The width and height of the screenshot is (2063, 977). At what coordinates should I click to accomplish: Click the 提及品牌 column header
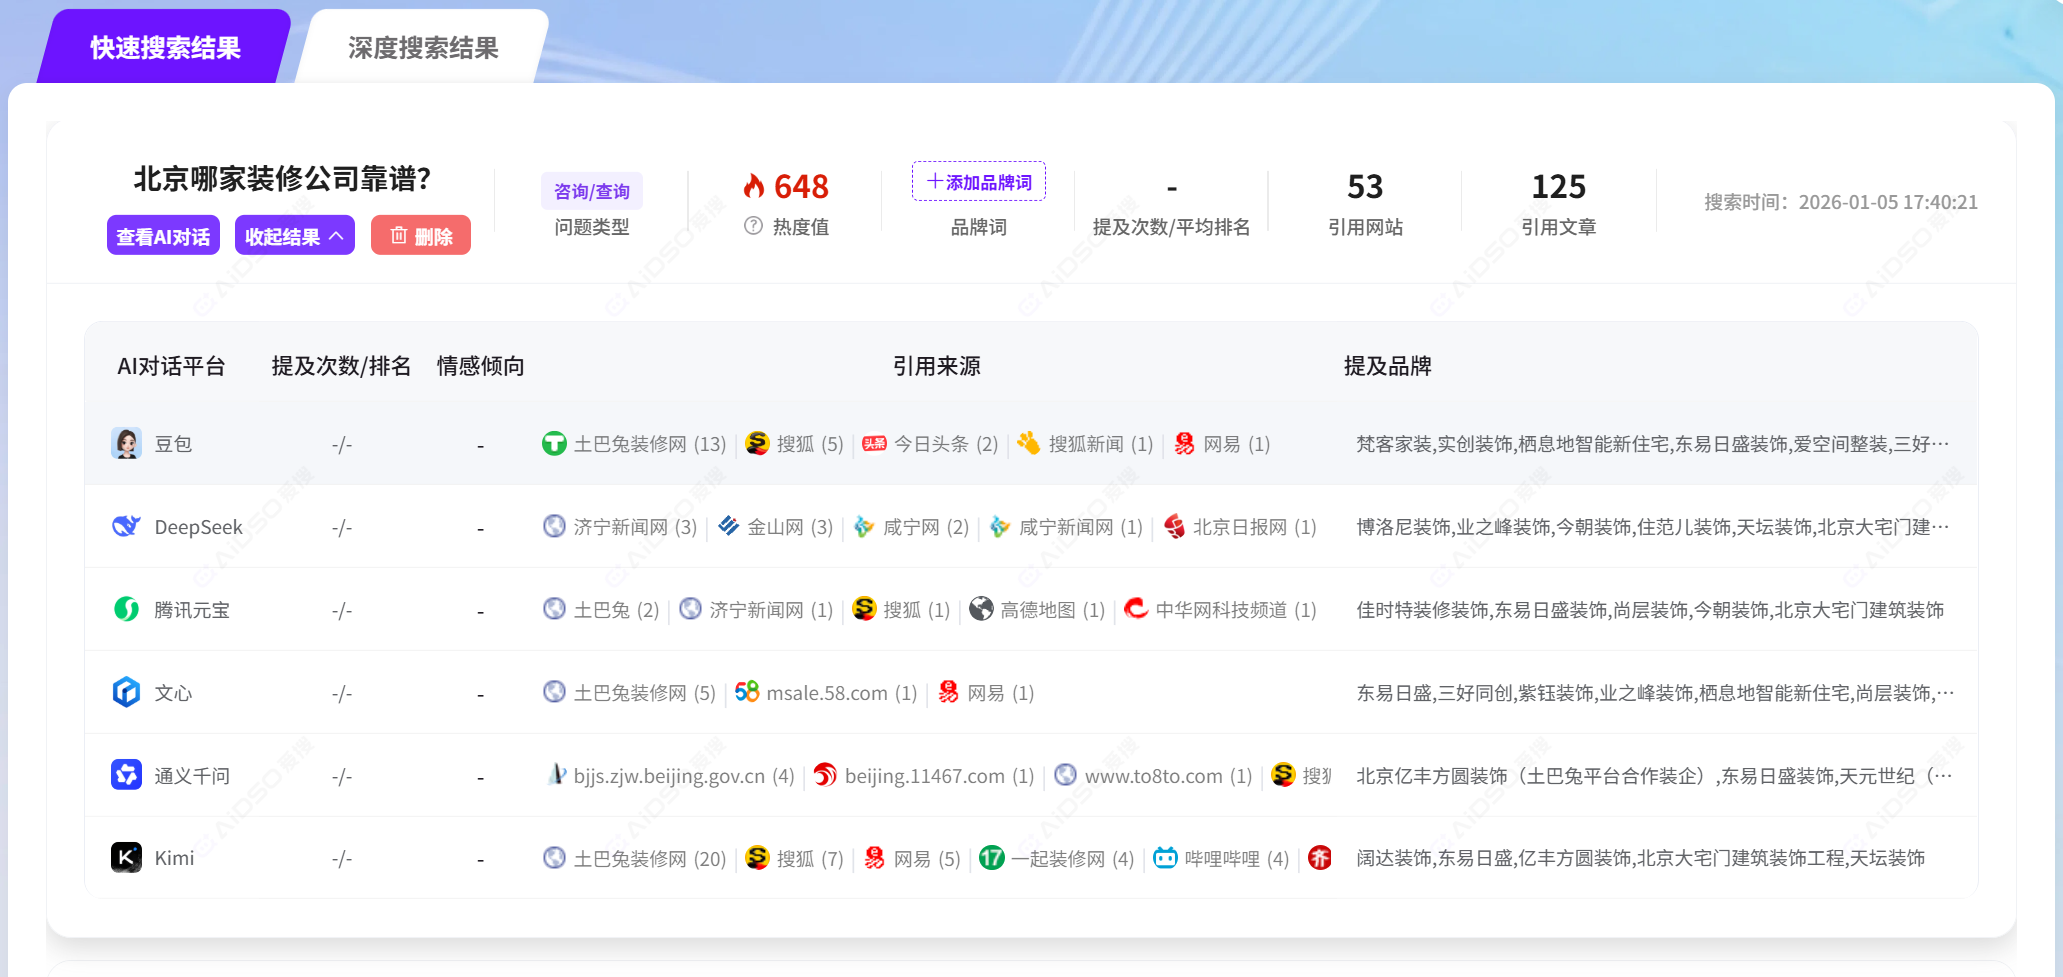(1387, 366)
